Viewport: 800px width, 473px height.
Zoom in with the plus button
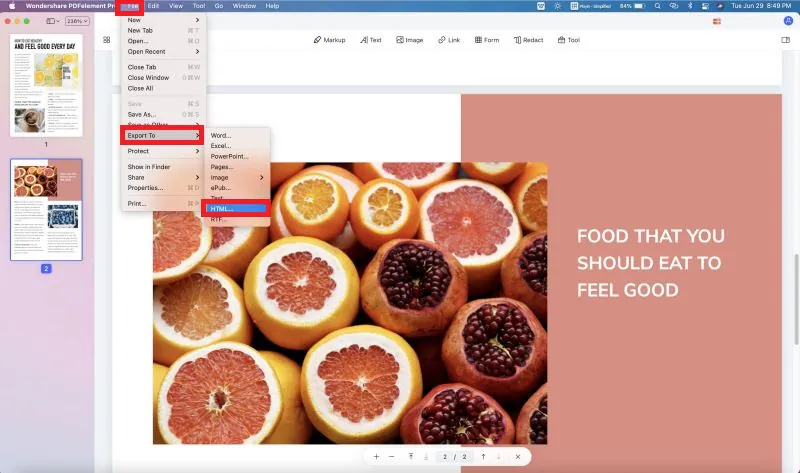tap(376, 457)
